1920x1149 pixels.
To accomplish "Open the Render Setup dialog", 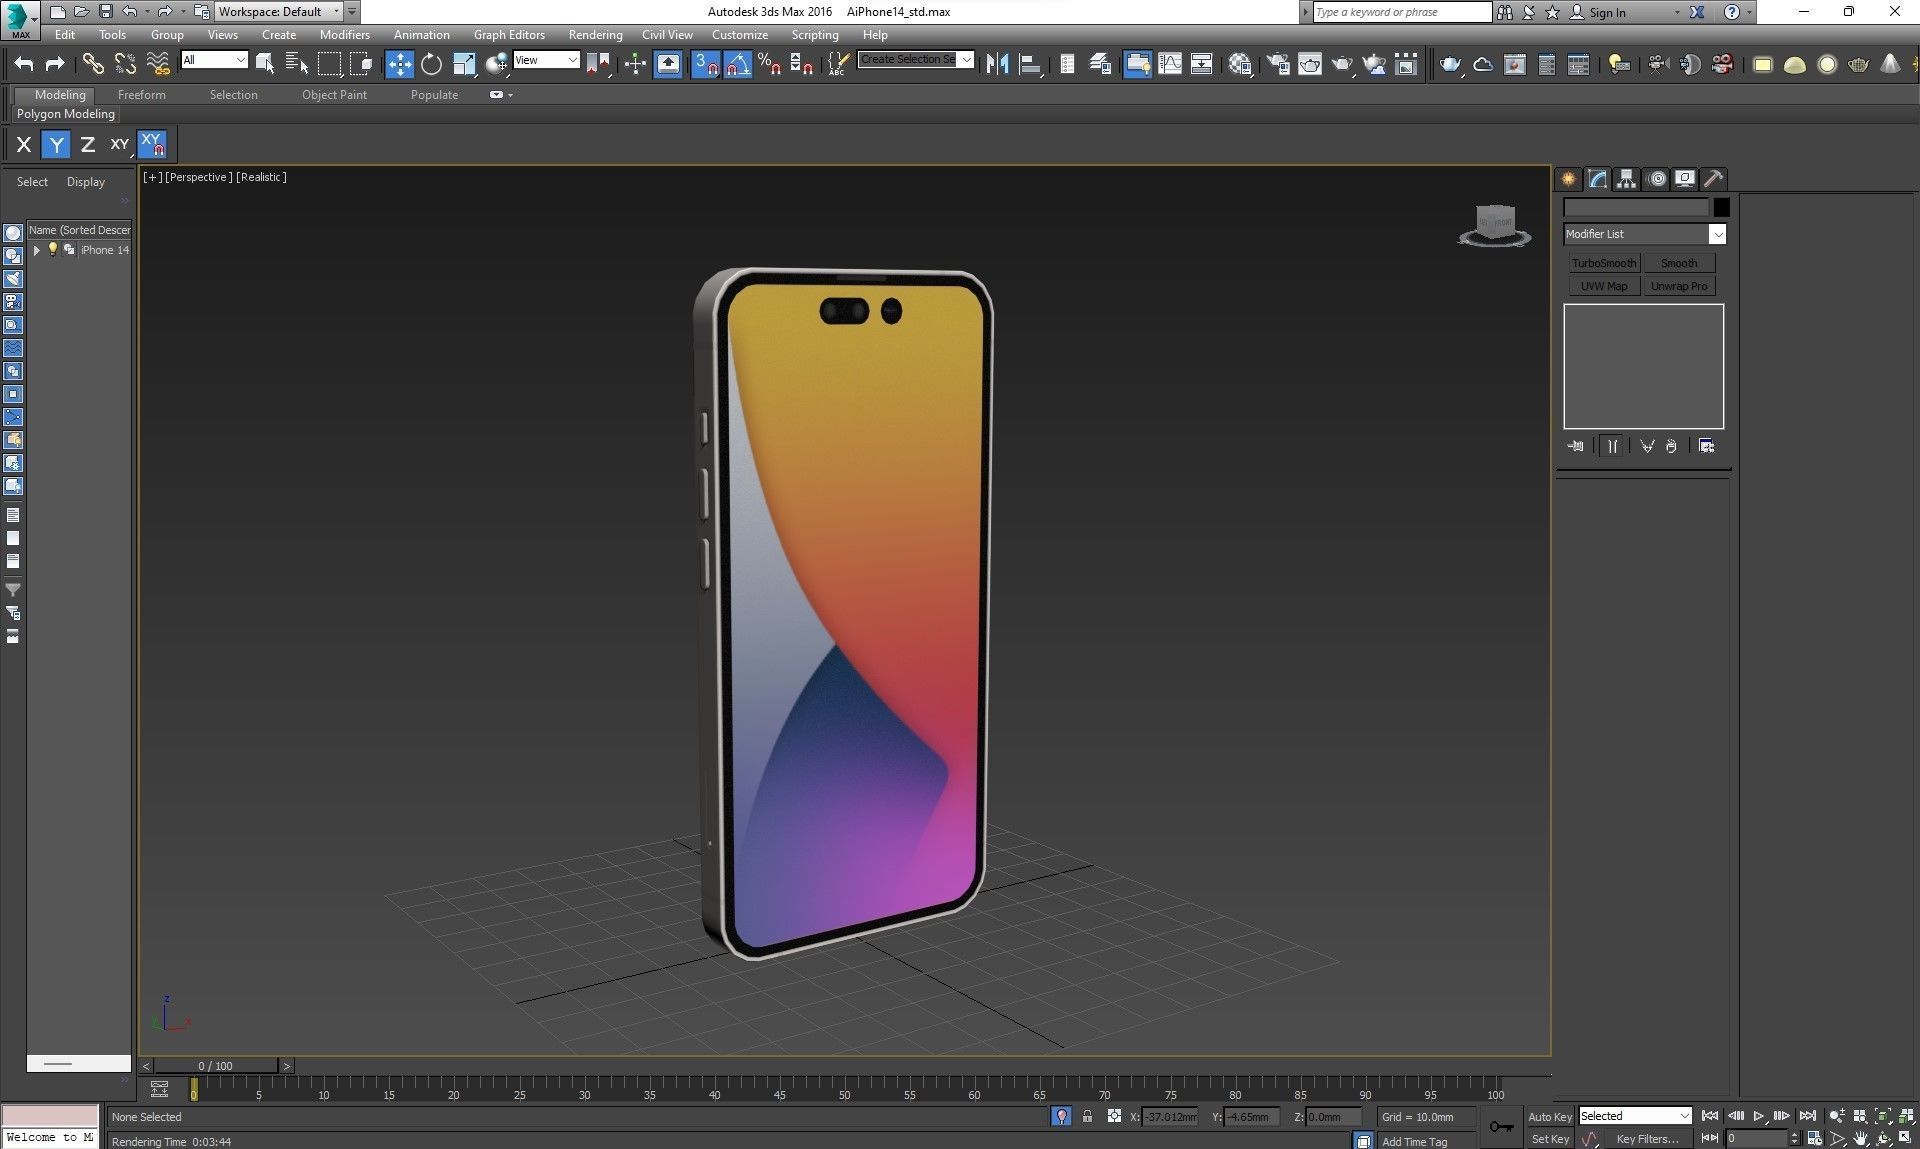I will coord(1278,64).
